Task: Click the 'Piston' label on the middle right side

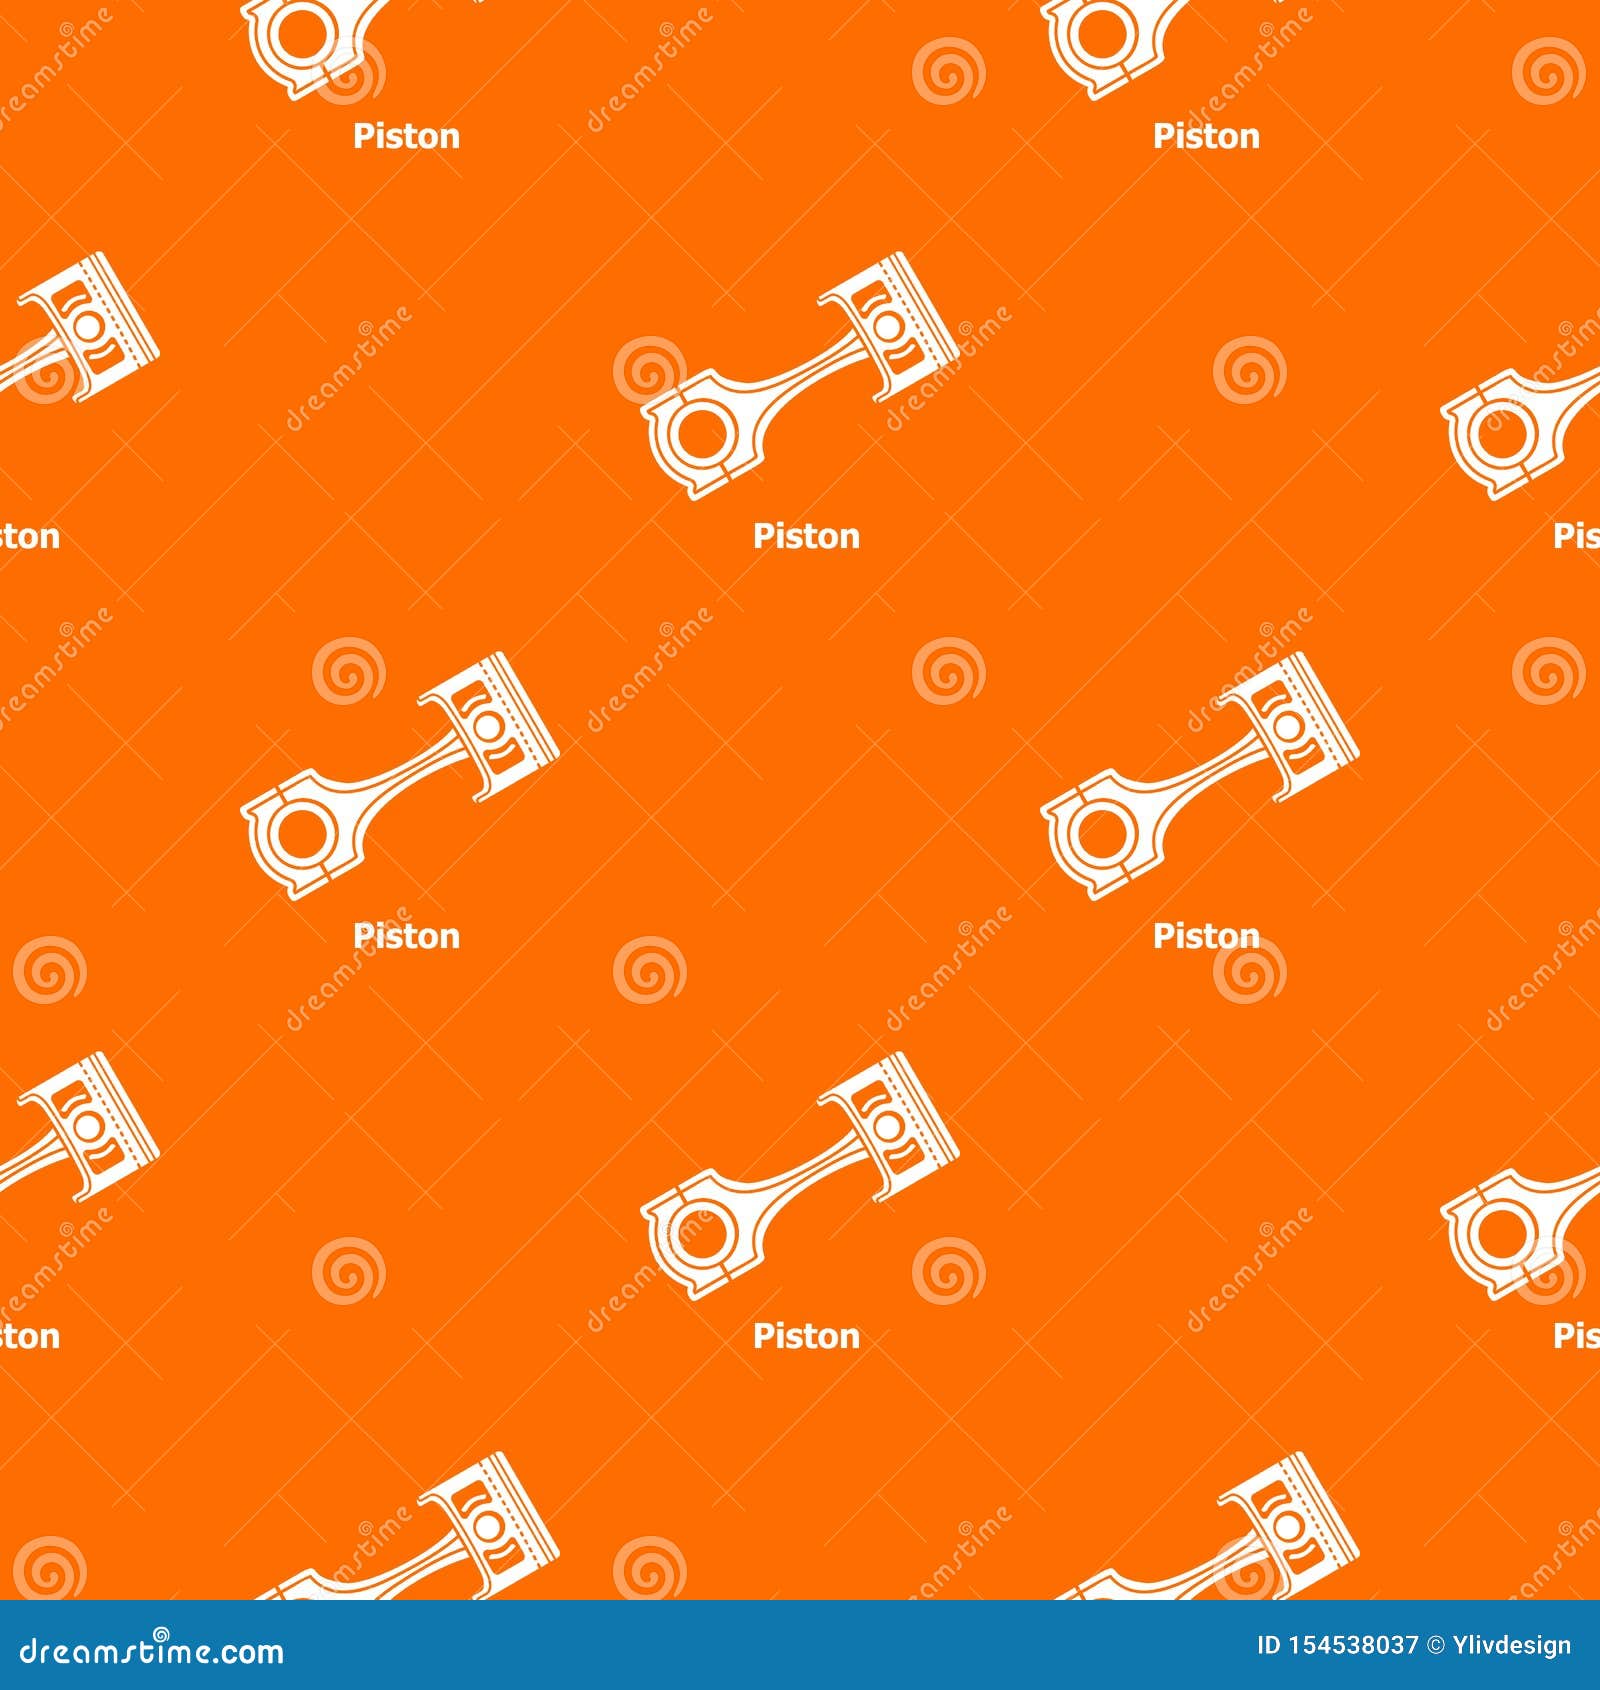Action: (x=1205, y=938)
